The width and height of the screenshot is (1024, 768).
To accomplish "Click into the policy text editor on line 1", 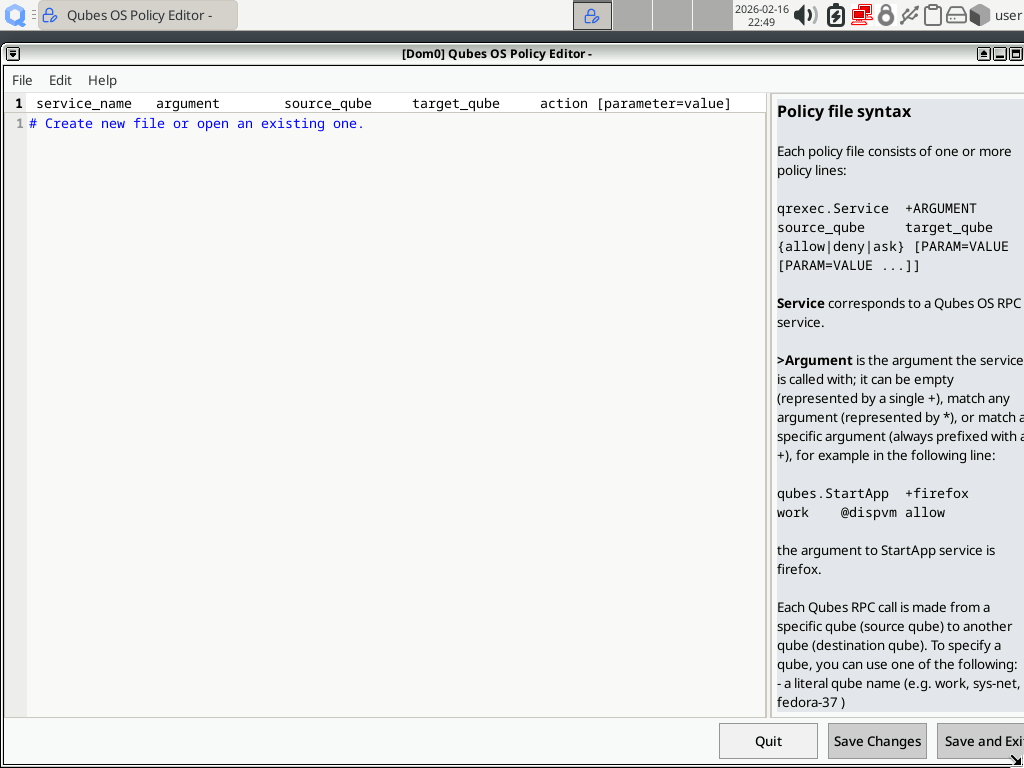I will pyautogui.click(x=396, y=123).
